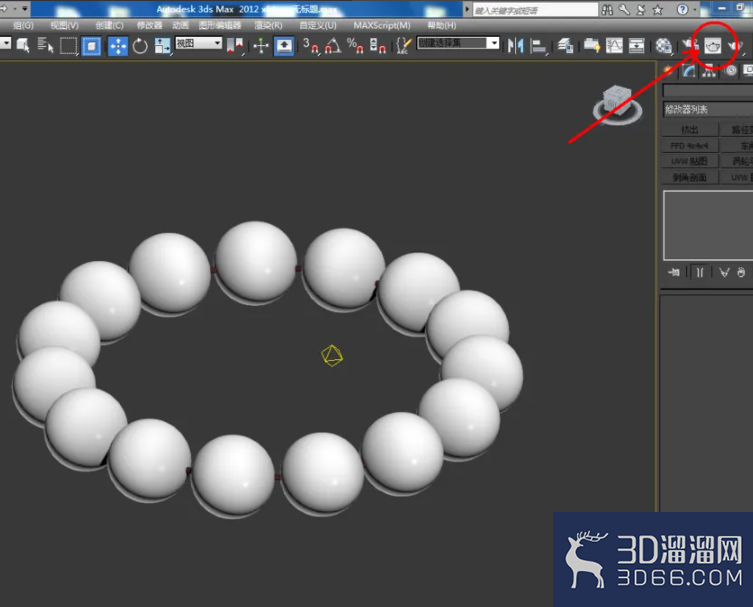753x607 pixels.
Task: Click the 倒角剖面 Bevel Profile button
Action: pos(690,177)
